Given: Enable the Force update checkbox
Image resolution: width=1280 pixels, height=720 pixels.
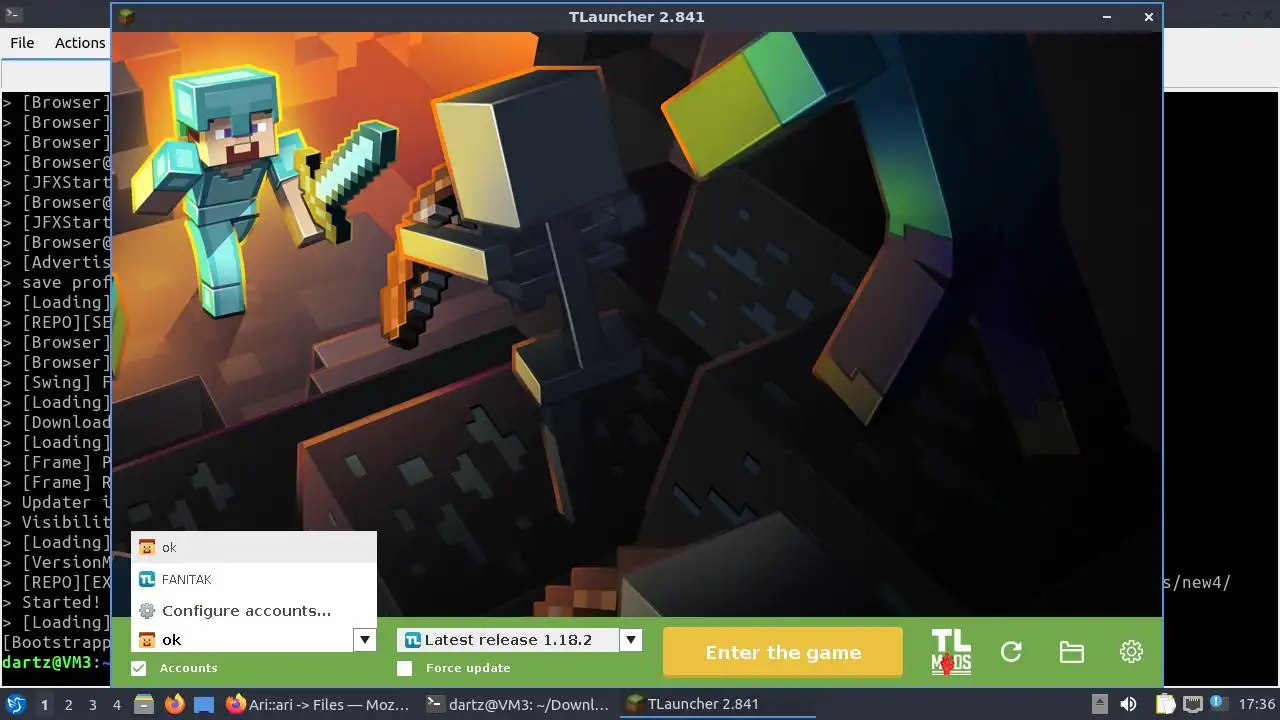Looking at the screenshot, I should [405, 668].
